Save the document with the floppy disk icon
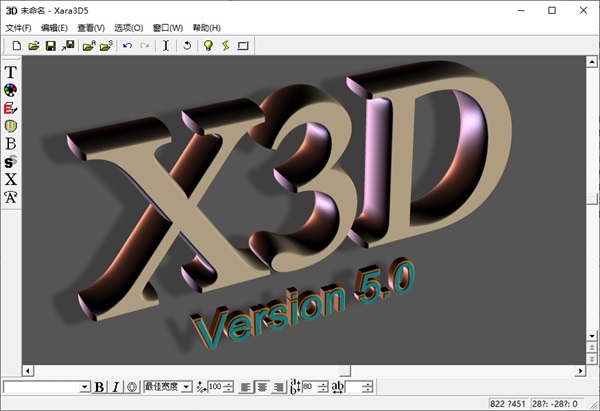The width and height of the screenshot is (600, 411). click(x=51, y=46)
